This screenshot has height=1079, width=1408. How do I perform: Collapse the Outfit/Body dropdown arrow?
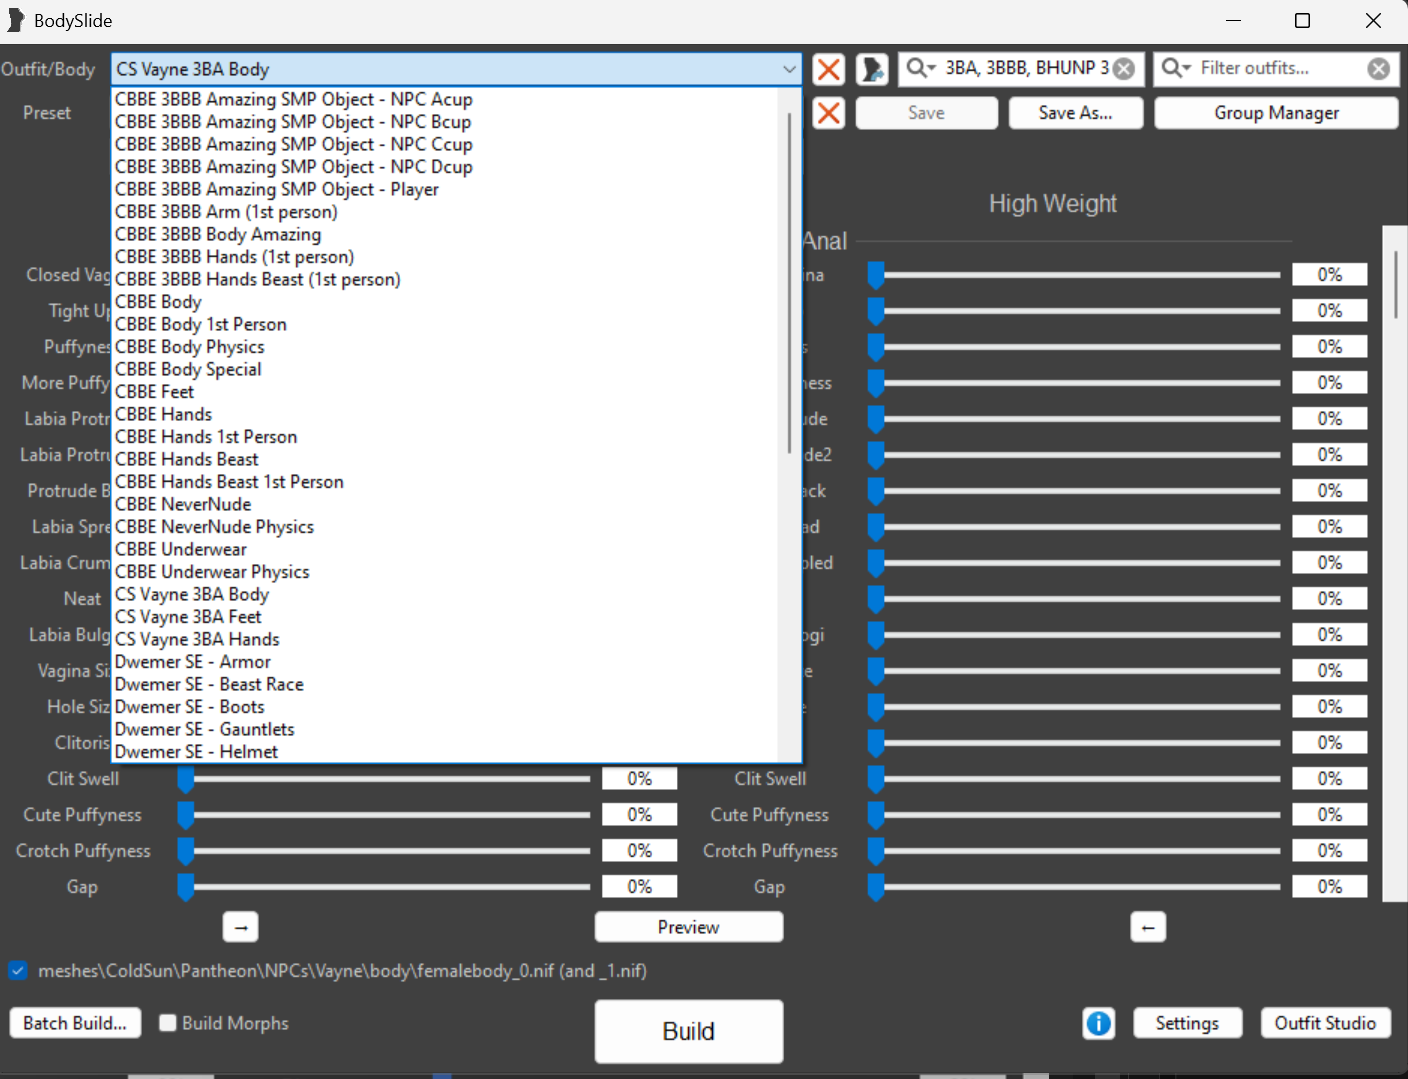[789, 69]
